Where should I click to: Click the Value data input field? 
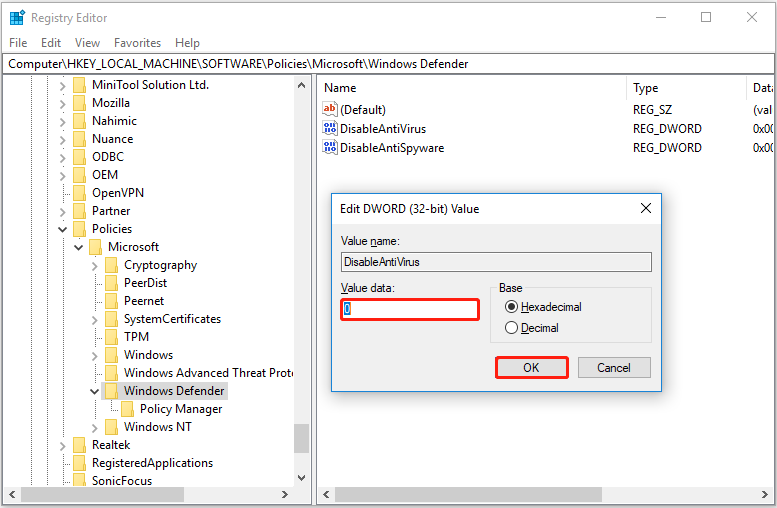click(410, 309)
